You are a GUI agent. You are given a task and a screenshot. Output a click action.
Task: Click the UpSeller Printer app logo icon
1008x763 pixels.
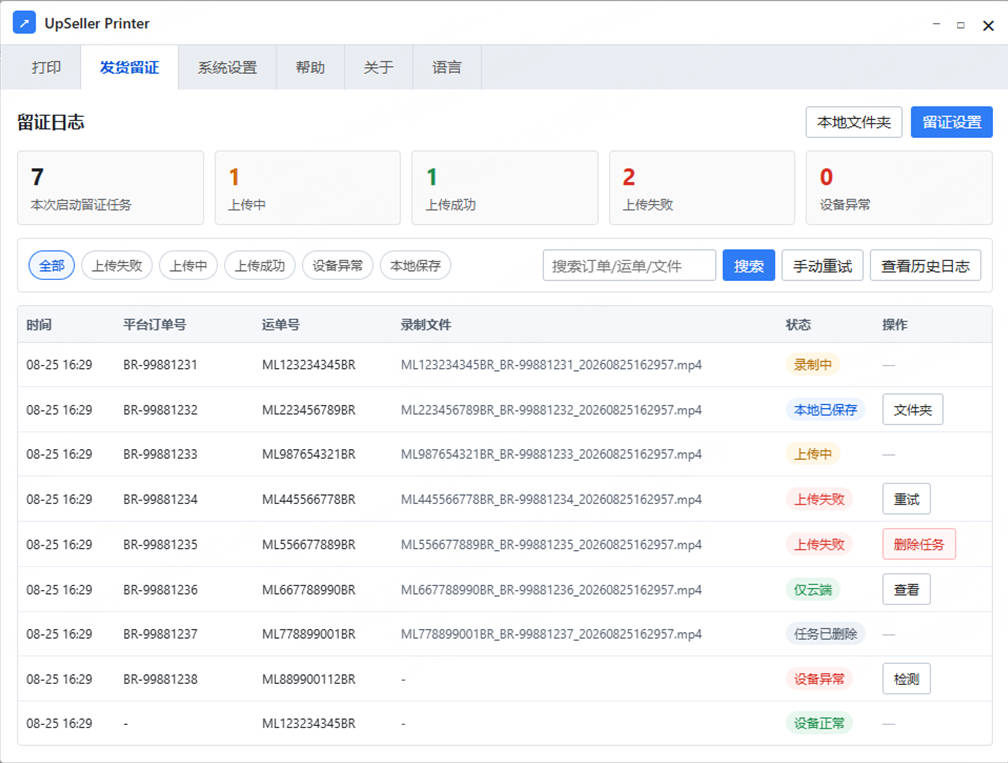24,23
